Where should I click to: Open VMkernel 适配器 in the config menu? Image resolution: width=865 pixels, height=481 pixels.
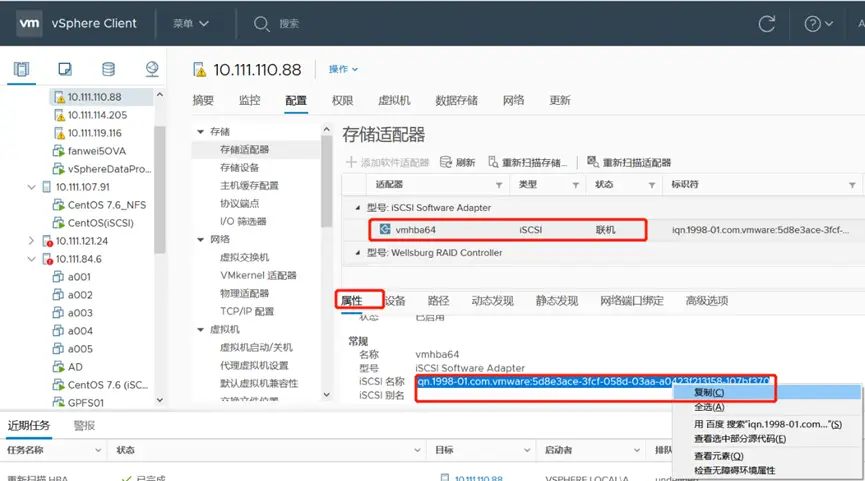(x=258, y=275)
